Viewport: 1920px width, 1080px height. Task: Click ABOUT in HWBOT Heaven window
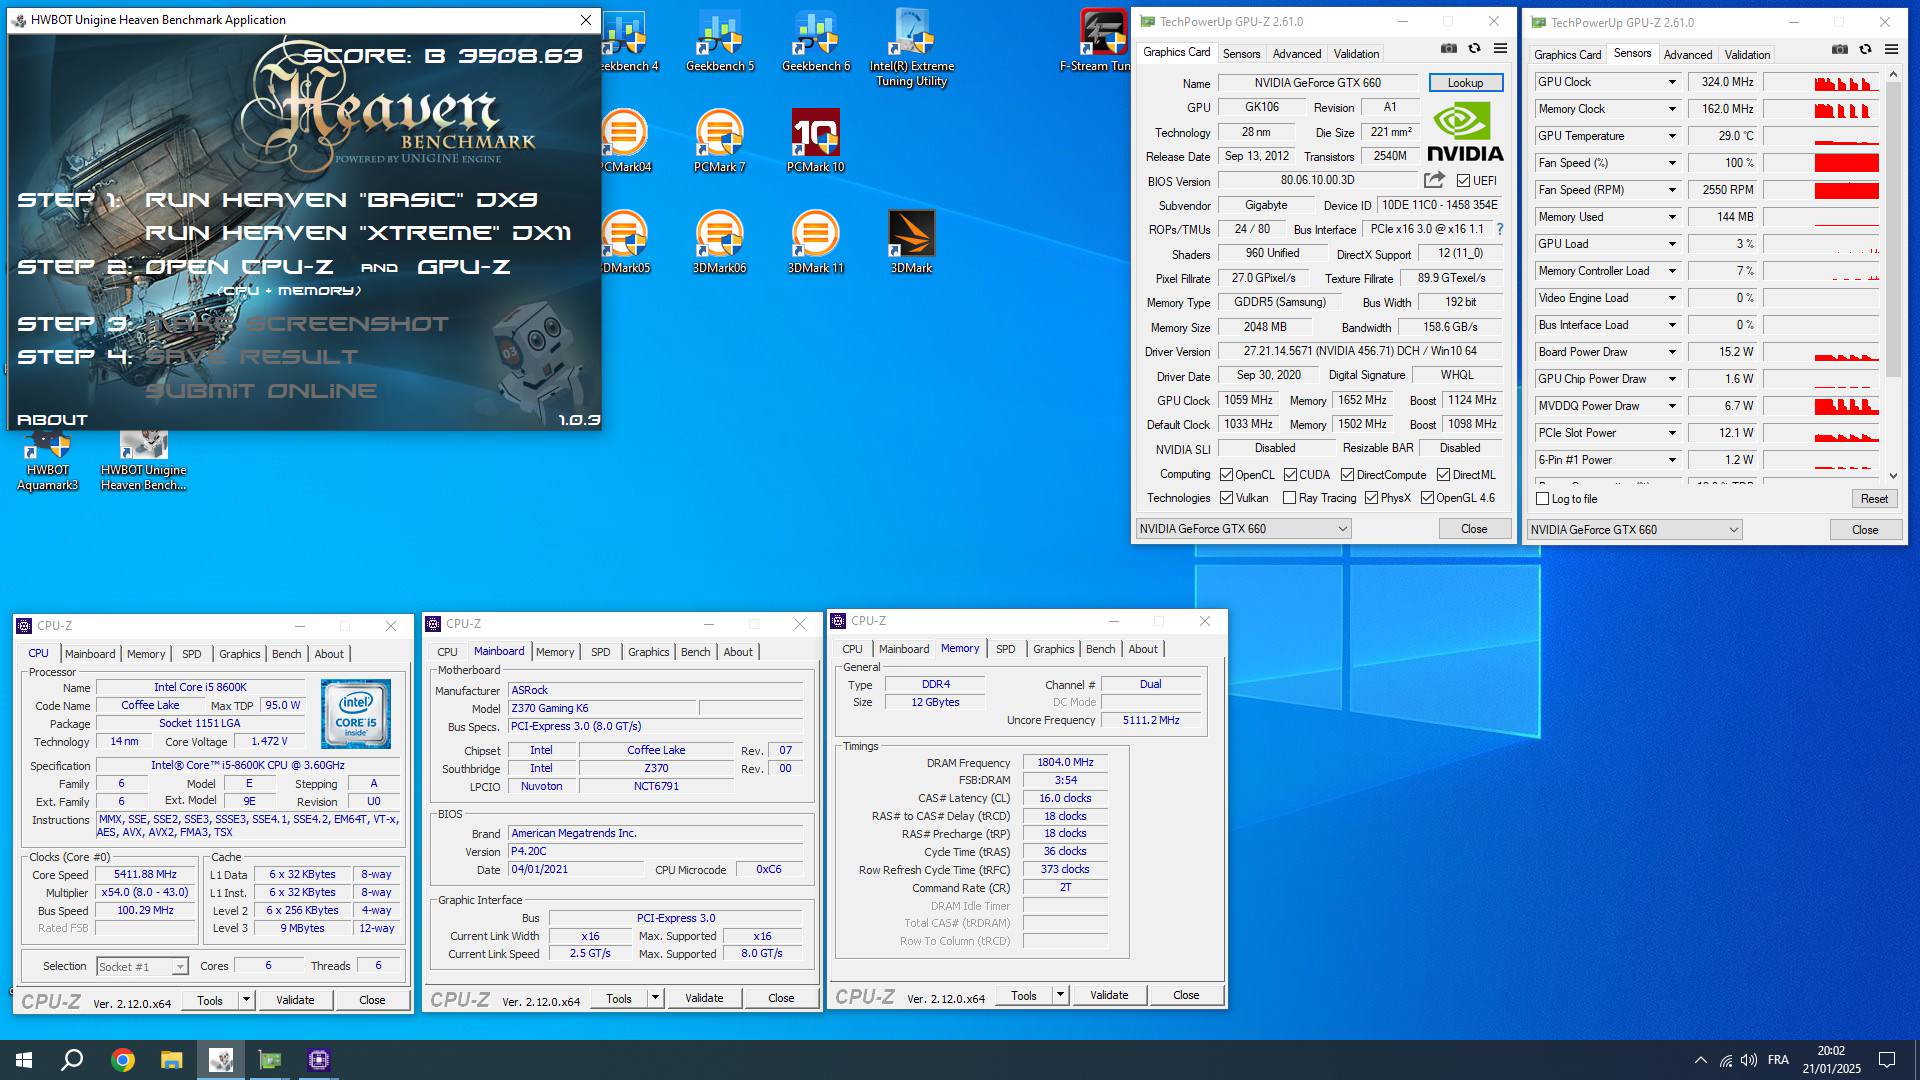pyautogui.click(x=53, y=420)
